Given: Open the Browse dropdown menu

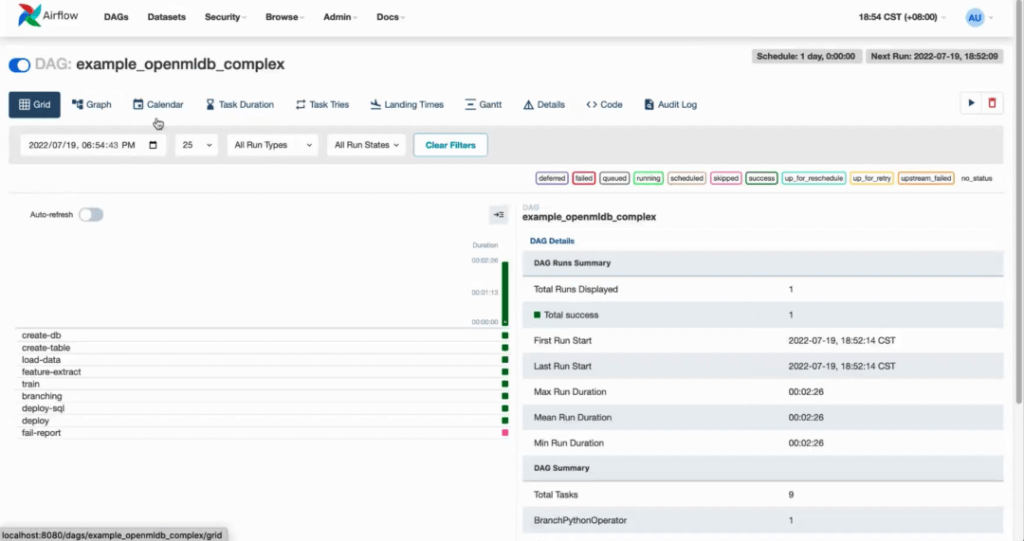Looking at the screenshot, I should click(x=284, y=17).
